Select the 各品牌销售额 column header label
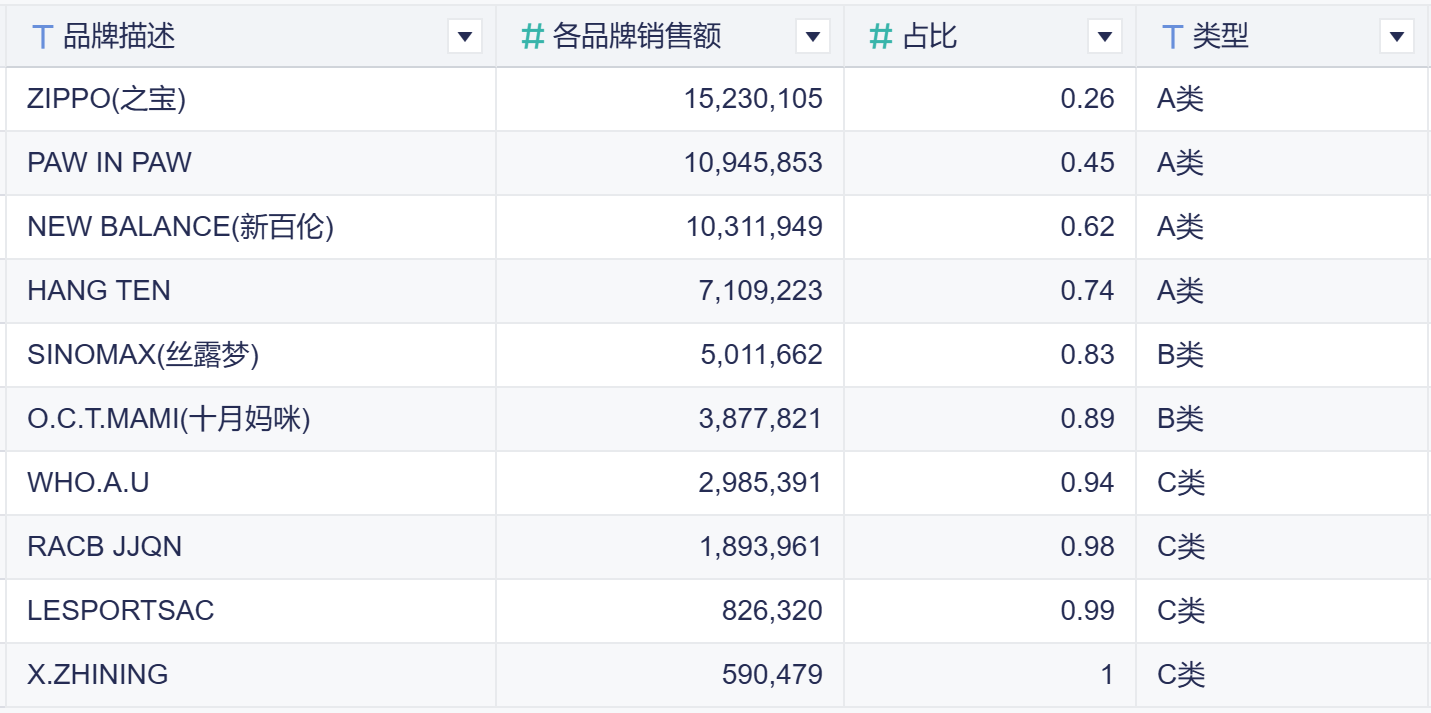 pyautogui.click(x=637, y=37)
